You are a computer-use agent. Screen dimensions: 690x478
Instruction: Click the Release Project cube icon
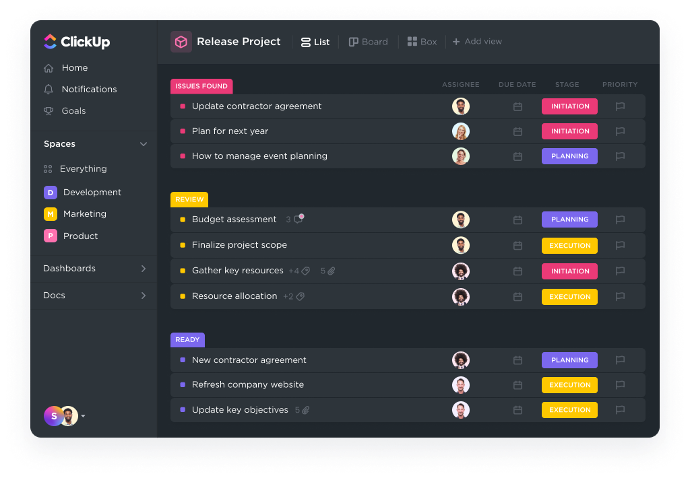tap(181, 42)
